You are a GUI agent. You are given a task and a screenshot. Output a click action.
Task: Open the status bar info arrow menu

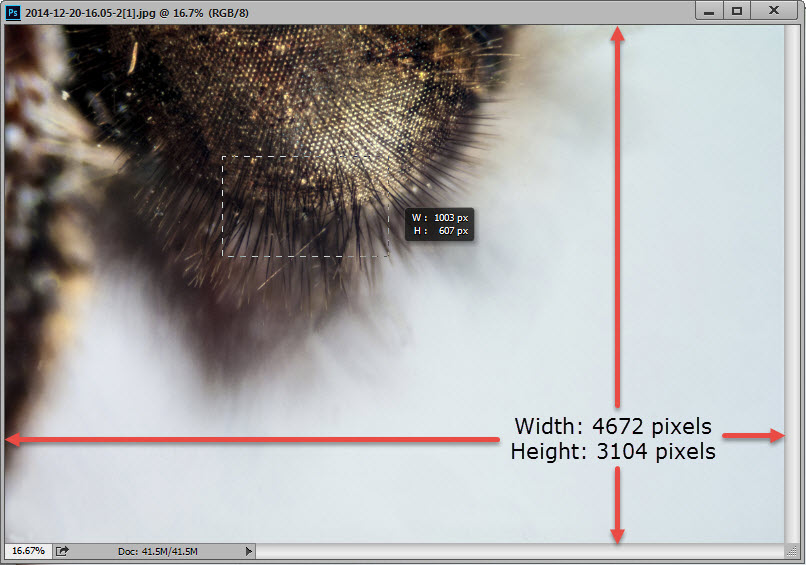[249, 551]
